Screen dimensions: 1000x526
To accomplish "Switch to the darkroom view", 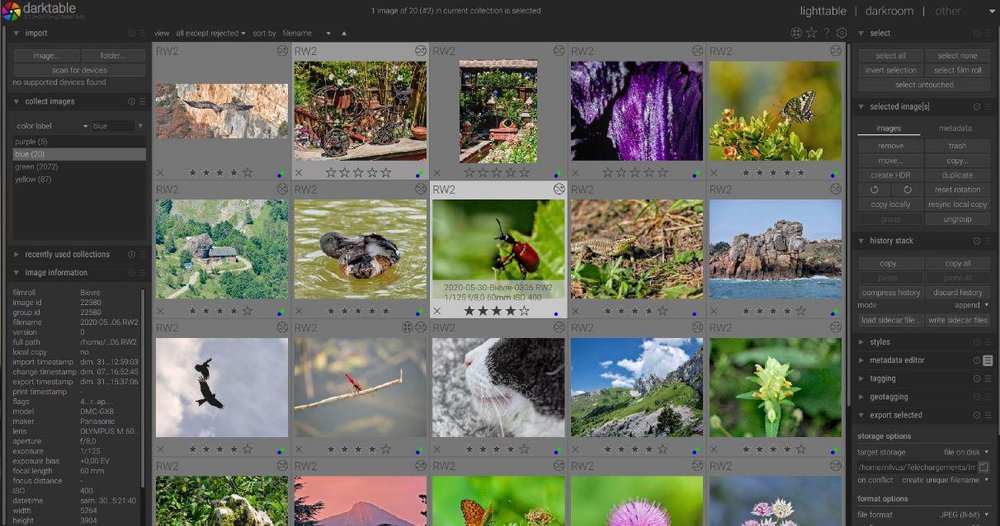I will 889,11.
